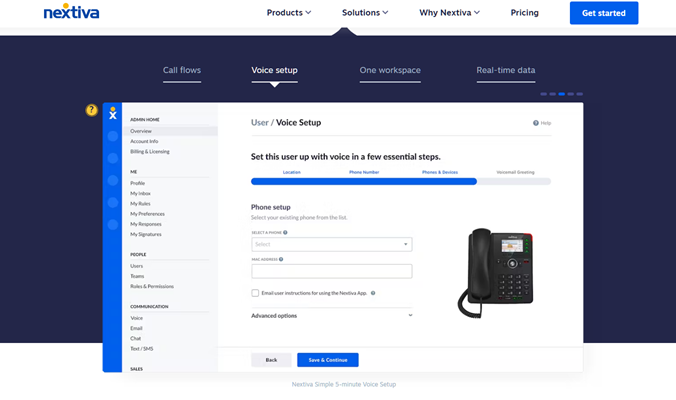
Task: Open My Responses in sidebar
Action: [146, 224]
